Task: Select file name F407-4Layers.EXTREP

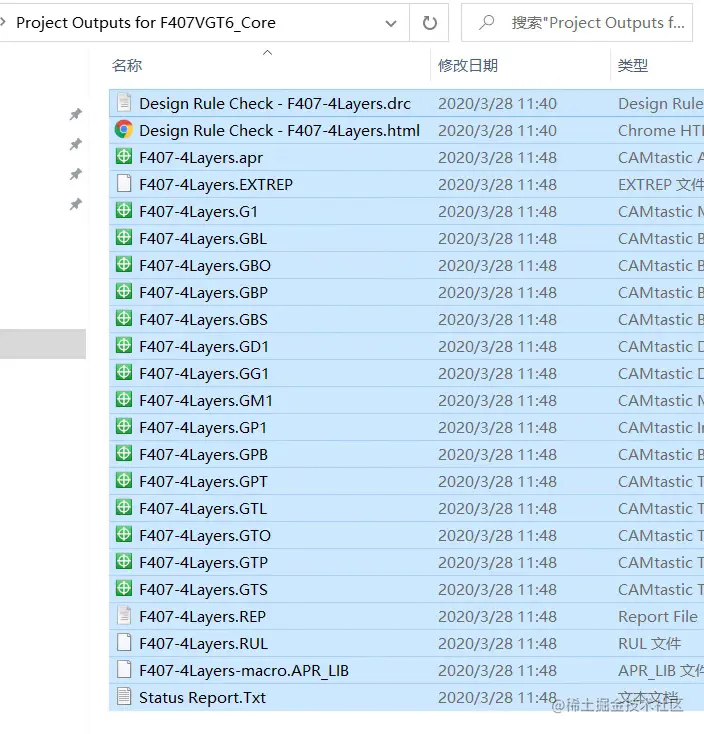Action: (x=216, y=184)
